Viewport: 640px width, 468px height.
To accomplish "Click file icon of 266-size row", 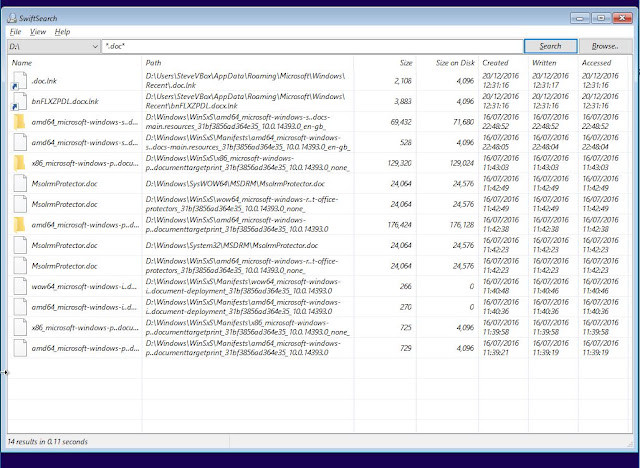I will point(20,286).
